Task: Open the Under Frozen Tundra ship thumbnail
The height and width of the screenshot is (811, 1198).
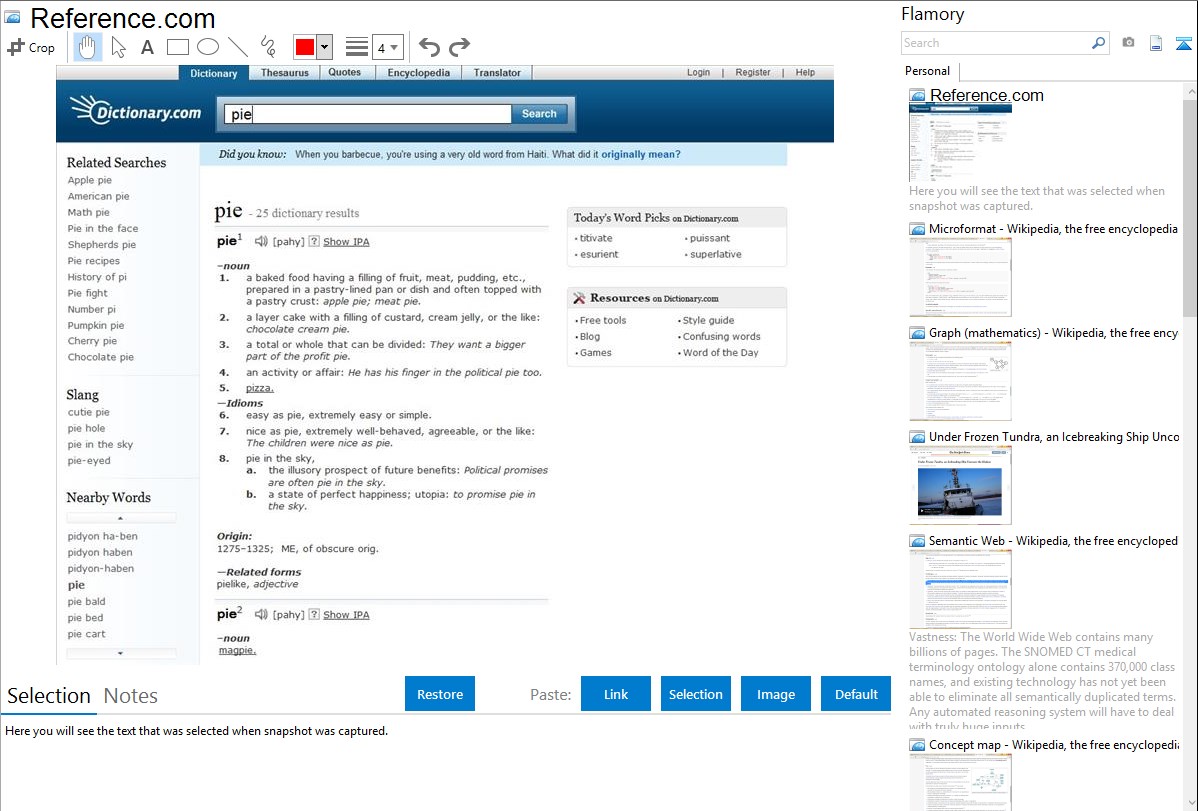Action: pos(960,485)
